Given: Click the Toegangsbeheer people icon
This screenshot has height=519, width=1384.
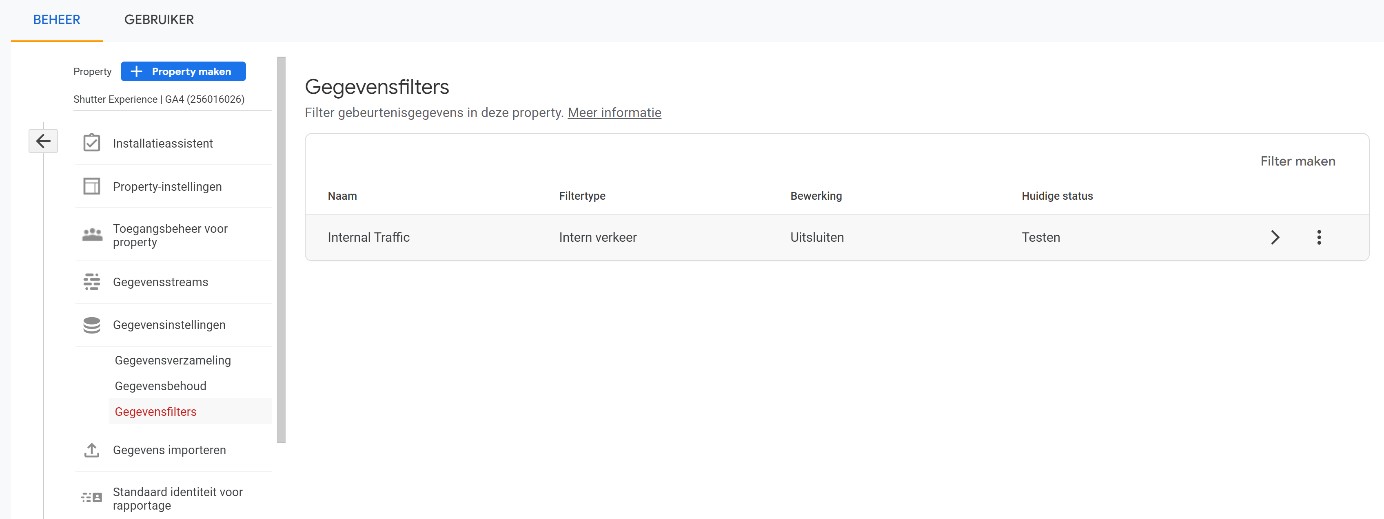Looking at the screenshot, I should coord(91,235).
